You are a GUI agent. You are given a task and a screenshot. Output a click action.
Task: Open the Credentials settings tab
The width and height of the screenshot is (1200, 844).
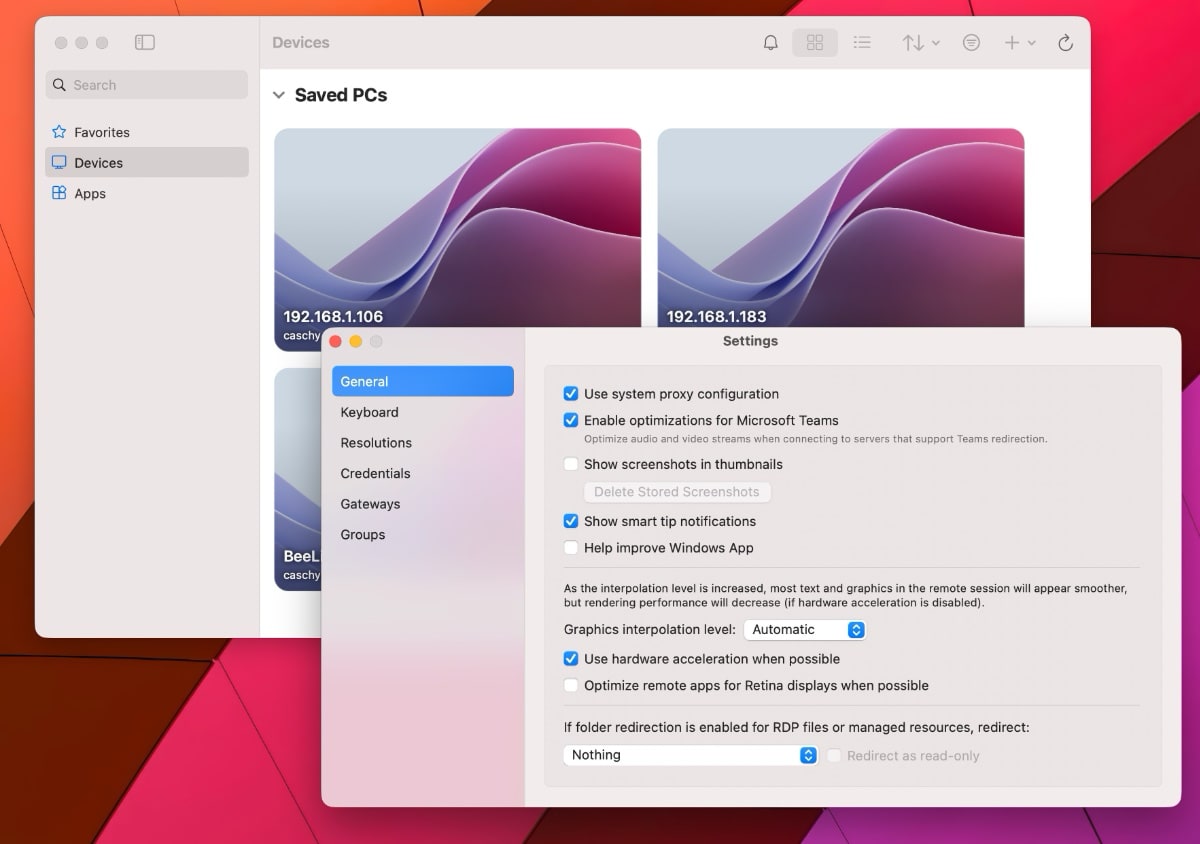(375, 474)
